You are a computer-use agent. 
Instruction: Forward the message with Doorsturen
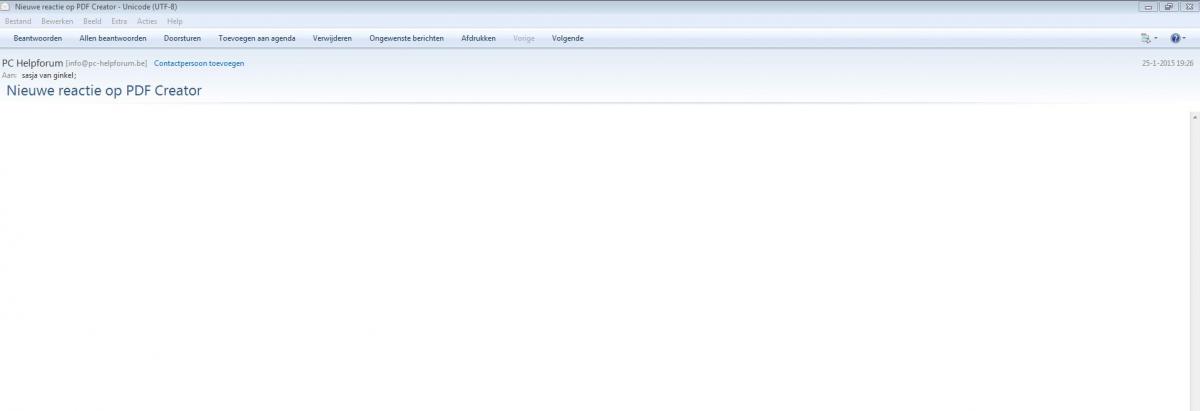pyautogui.click(x=182, y=38)
